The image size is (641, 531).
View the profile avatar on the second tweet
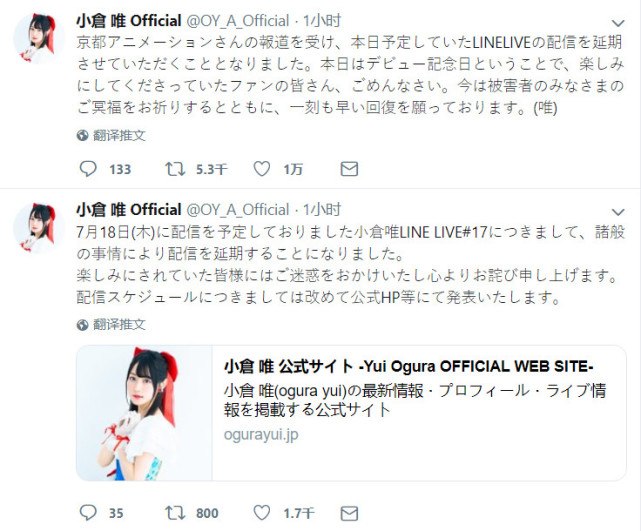point(39,227)
